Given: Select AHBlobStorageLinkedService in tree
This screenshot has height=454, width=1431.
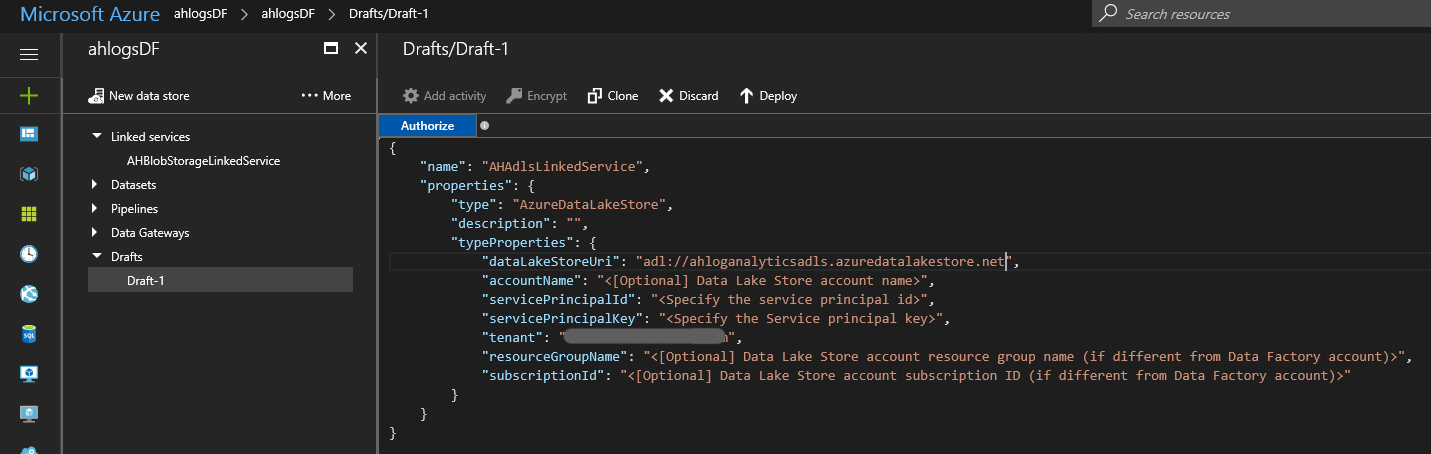Looking at the screenshot, I should pos(203,160).
